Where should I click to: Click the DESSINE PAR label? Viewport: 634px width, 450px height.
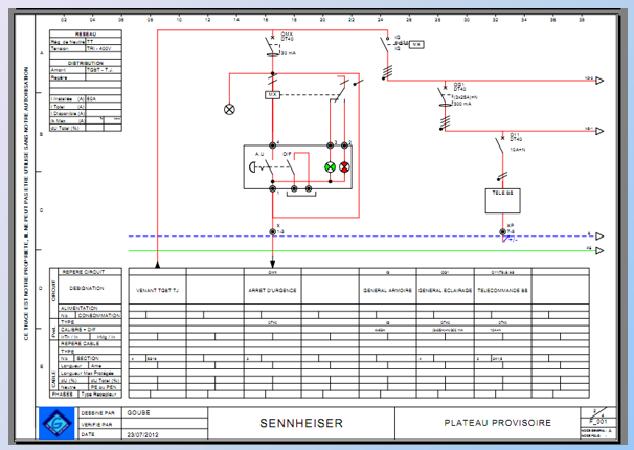(98, 413)
